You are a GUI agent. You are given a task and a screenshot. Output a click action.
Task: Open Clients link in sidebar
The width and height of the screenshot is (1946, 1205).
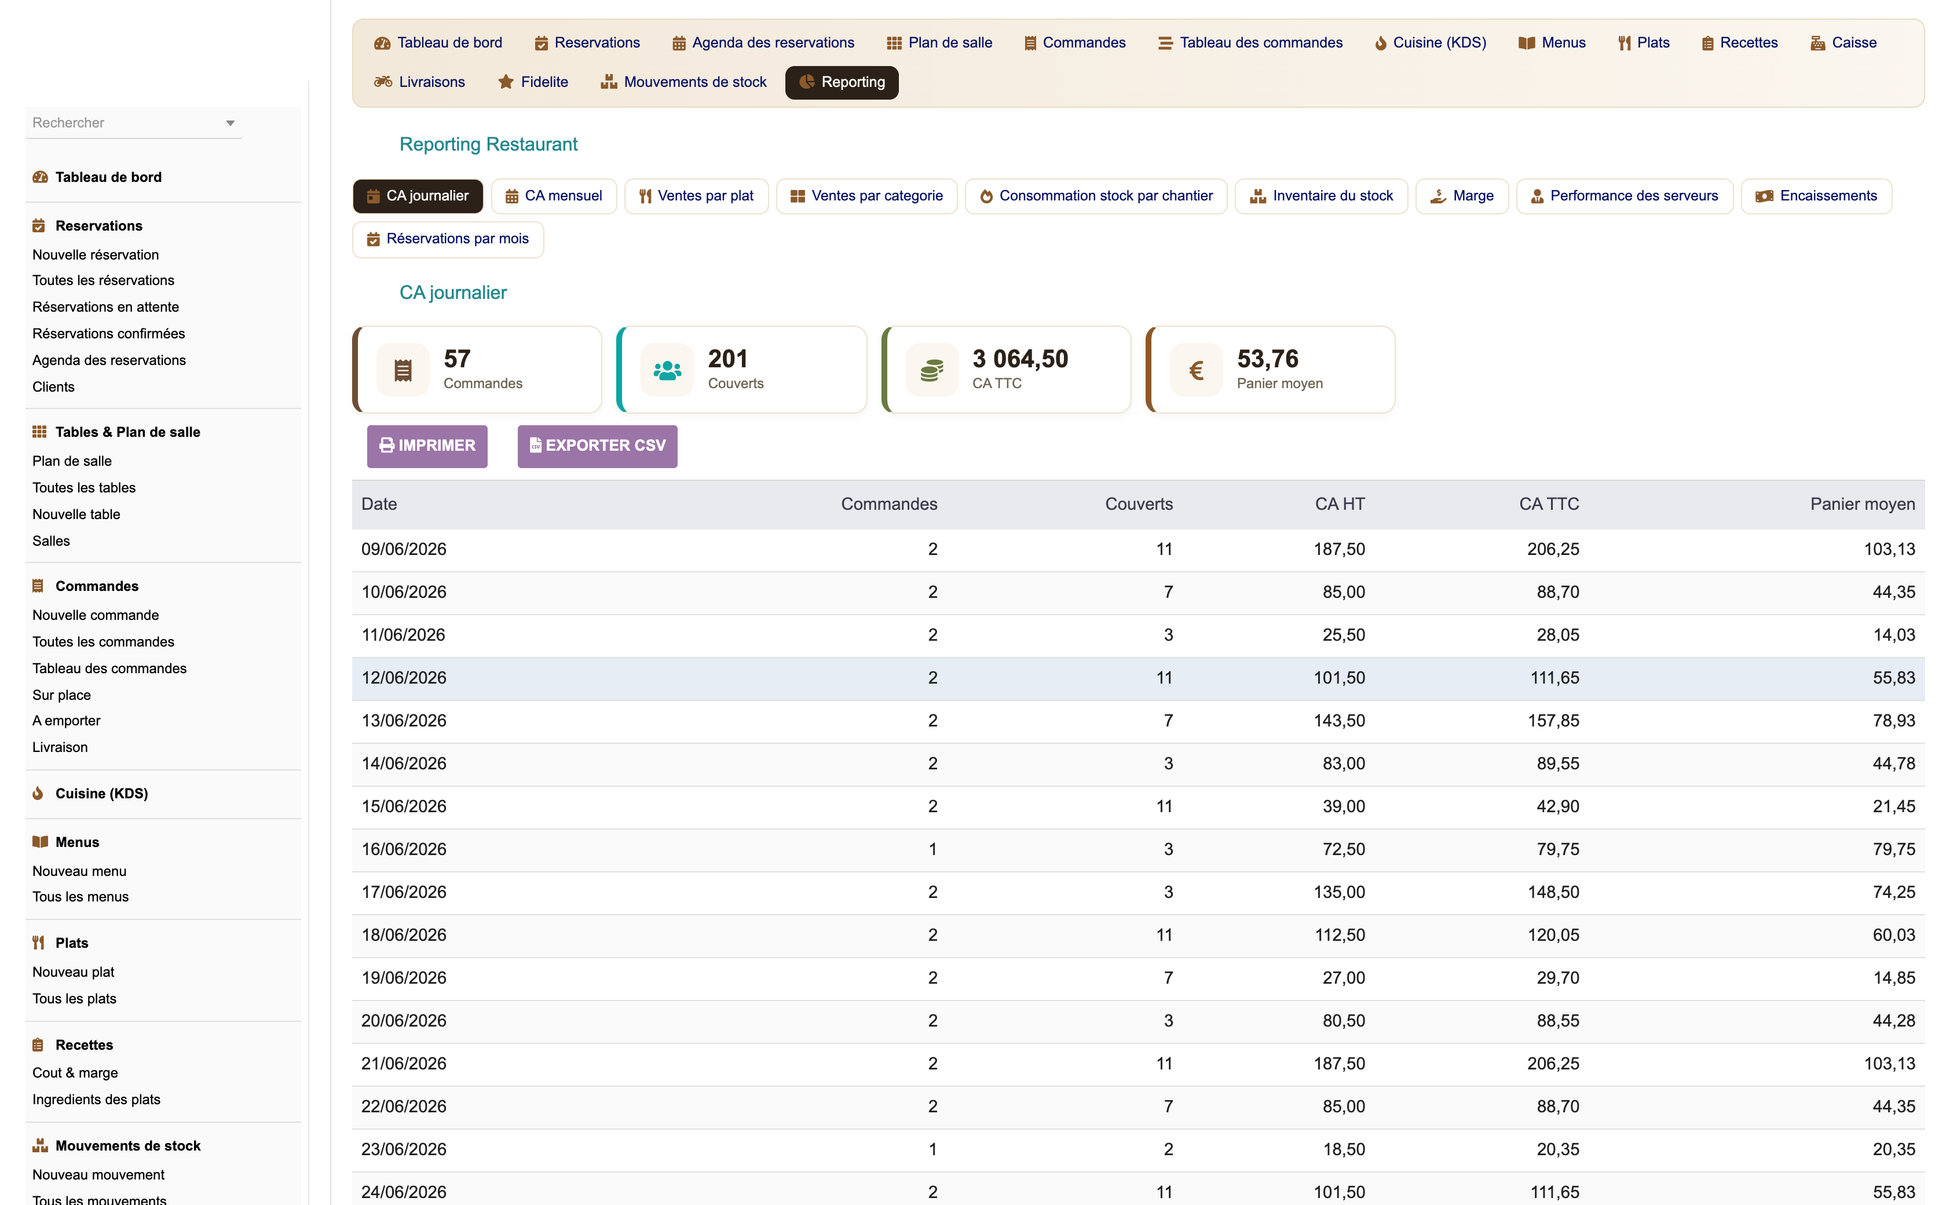click(53, 387)
